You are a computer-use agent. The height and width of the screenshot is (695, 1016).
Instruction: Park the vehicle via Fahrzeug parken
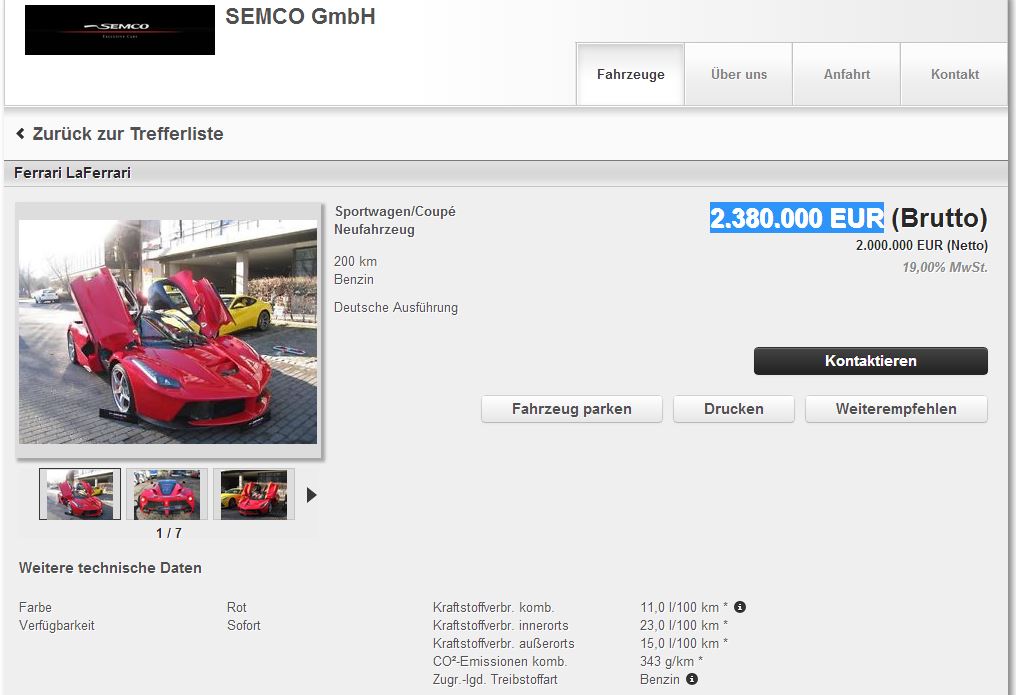(572, 409)
